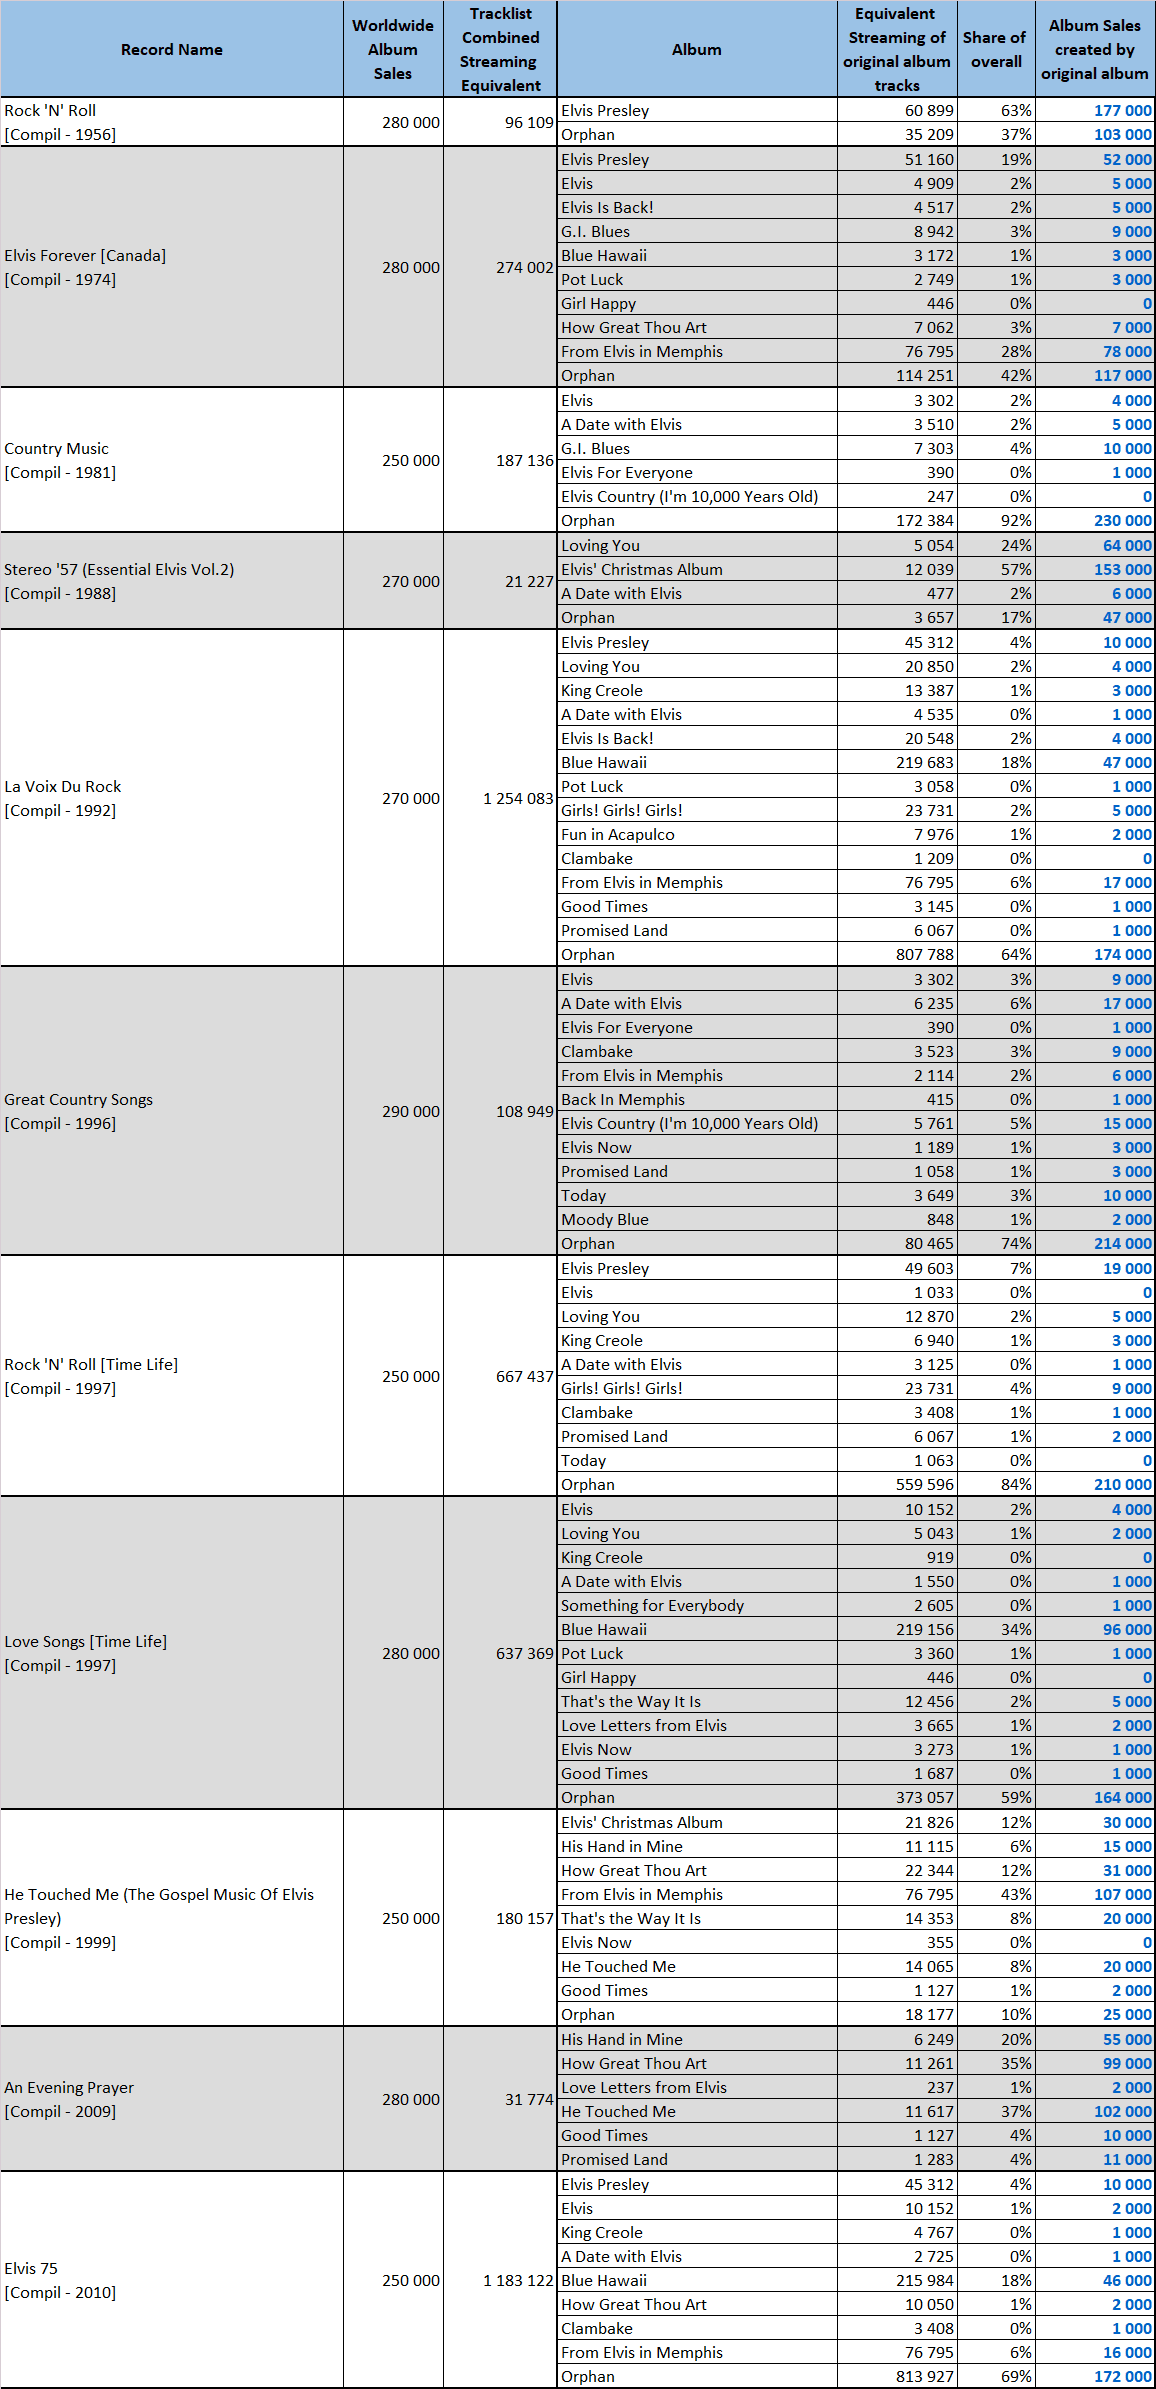Click streaming equivalent value '96 109'
The height and width of the screenshot is (2389, 1156).
point(529,122)
